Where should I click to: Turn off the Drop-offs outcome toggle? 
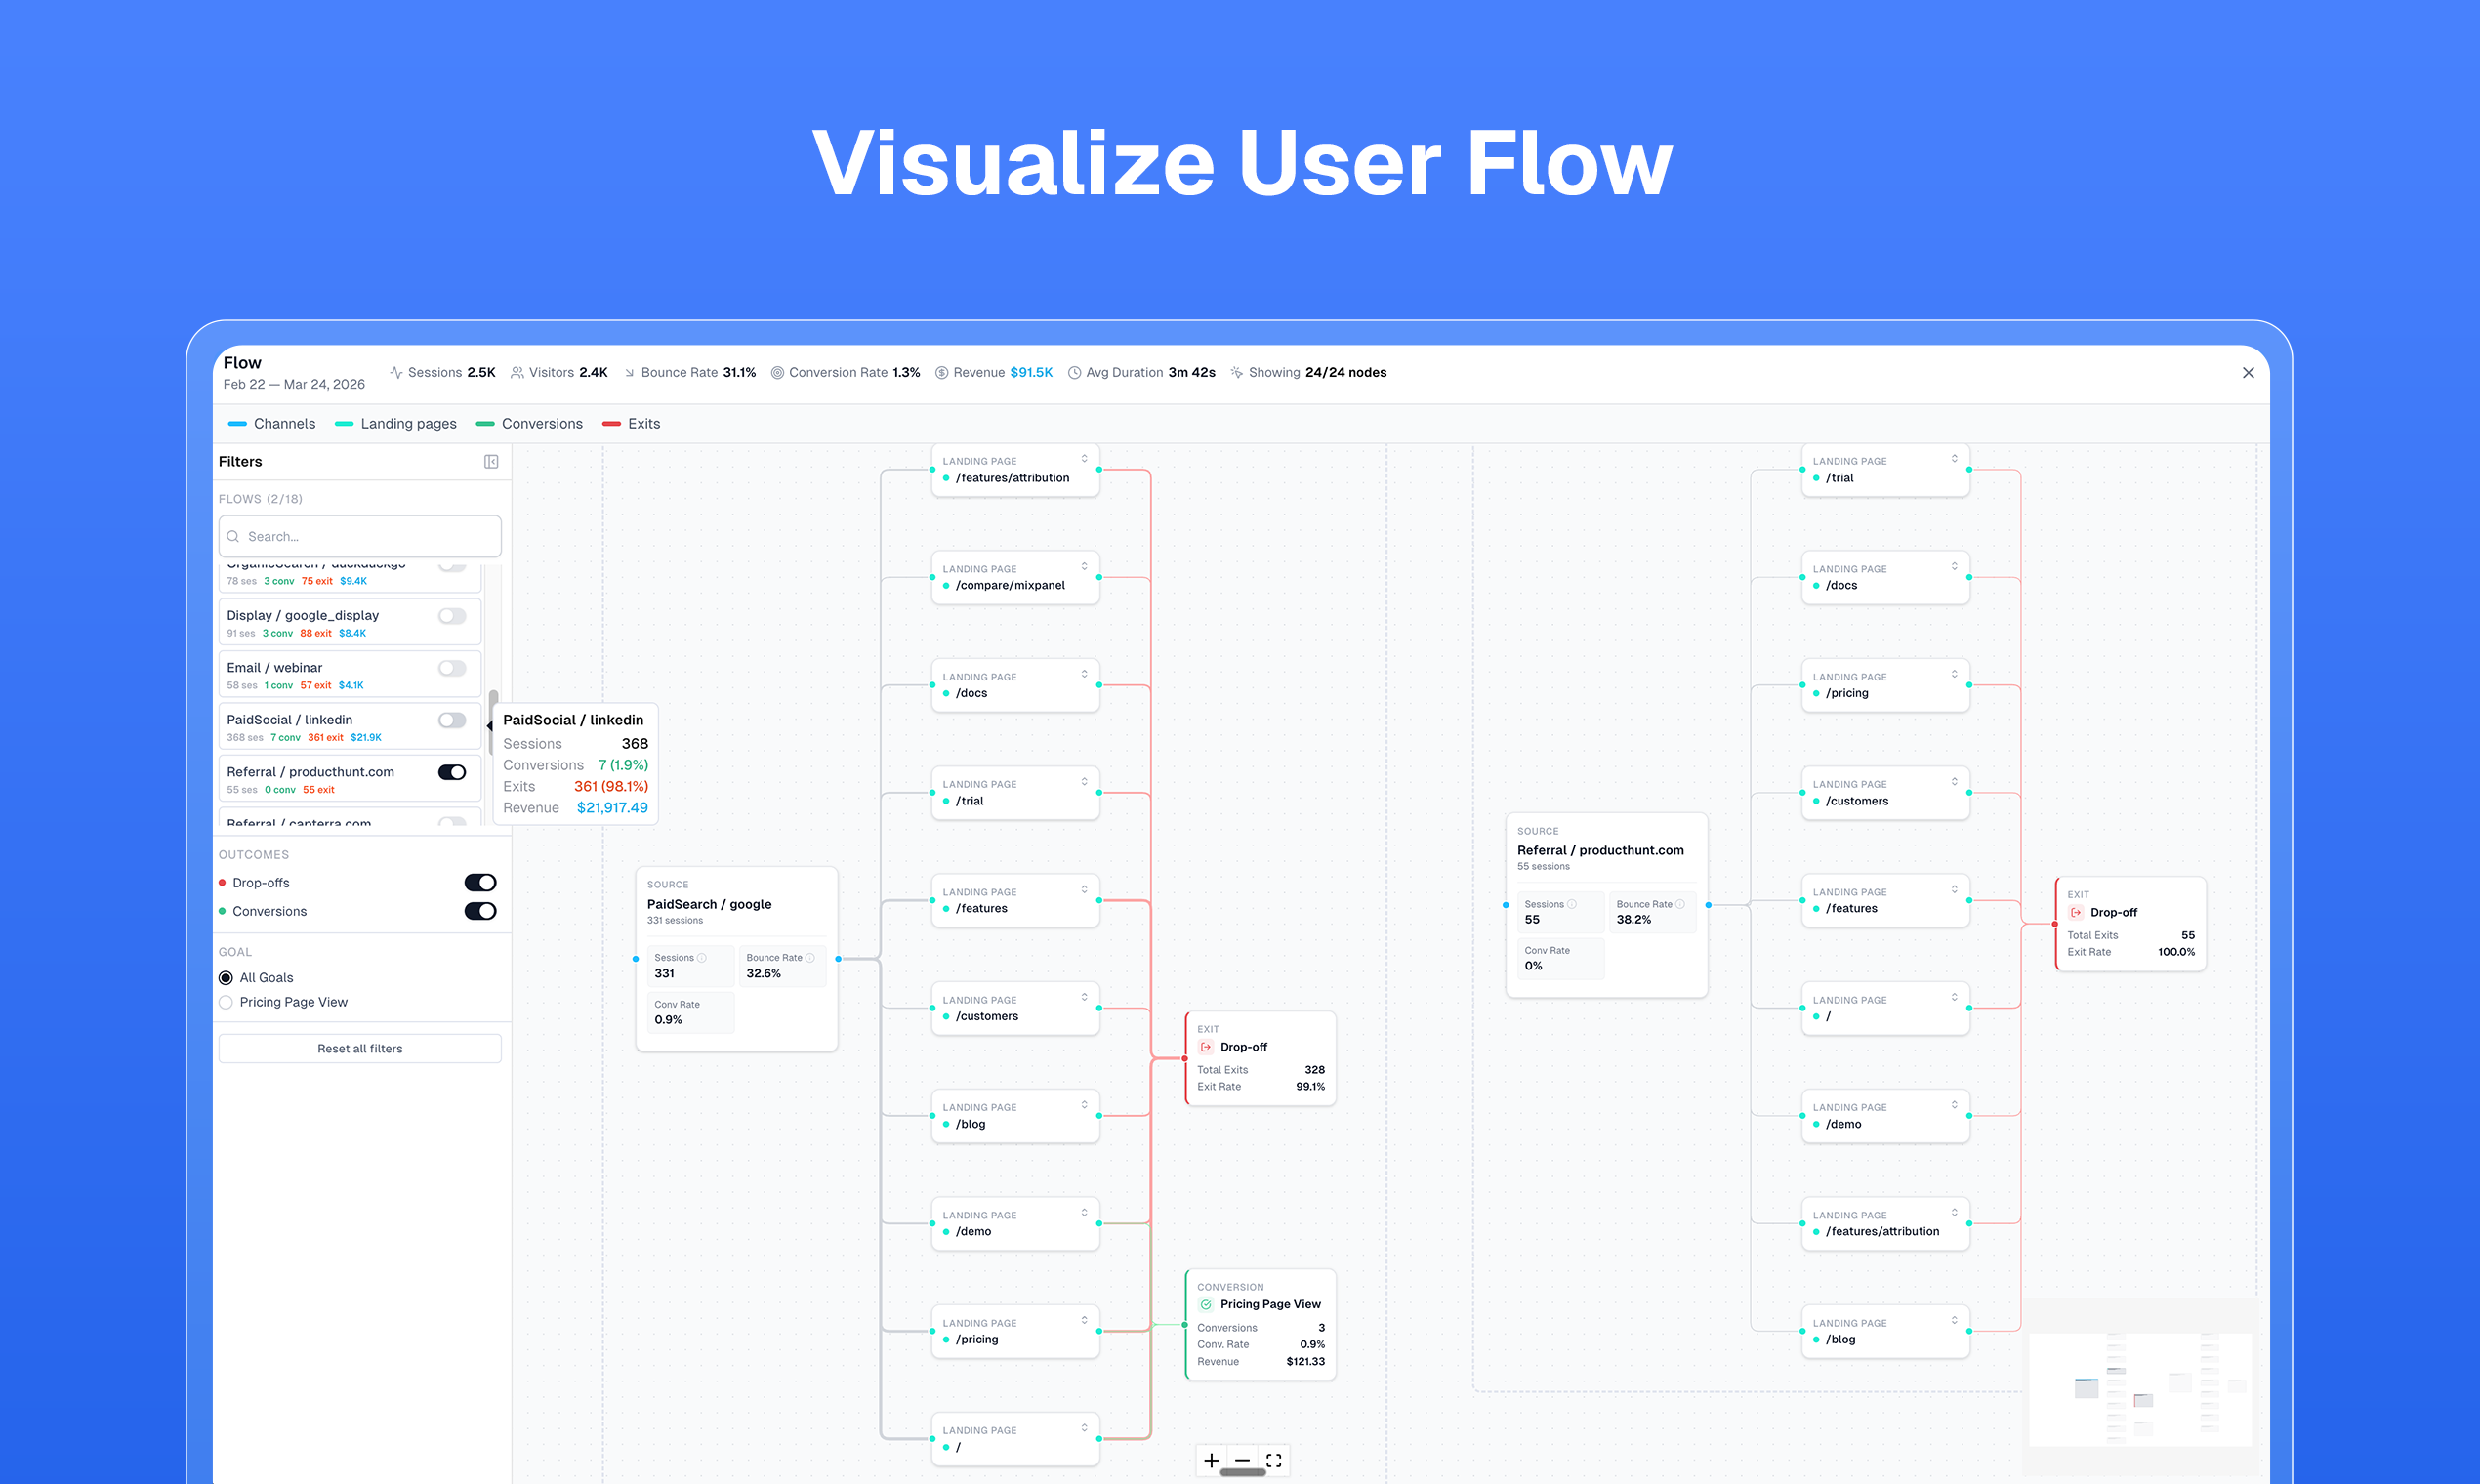pyautogui.click(x=480, y=882)
